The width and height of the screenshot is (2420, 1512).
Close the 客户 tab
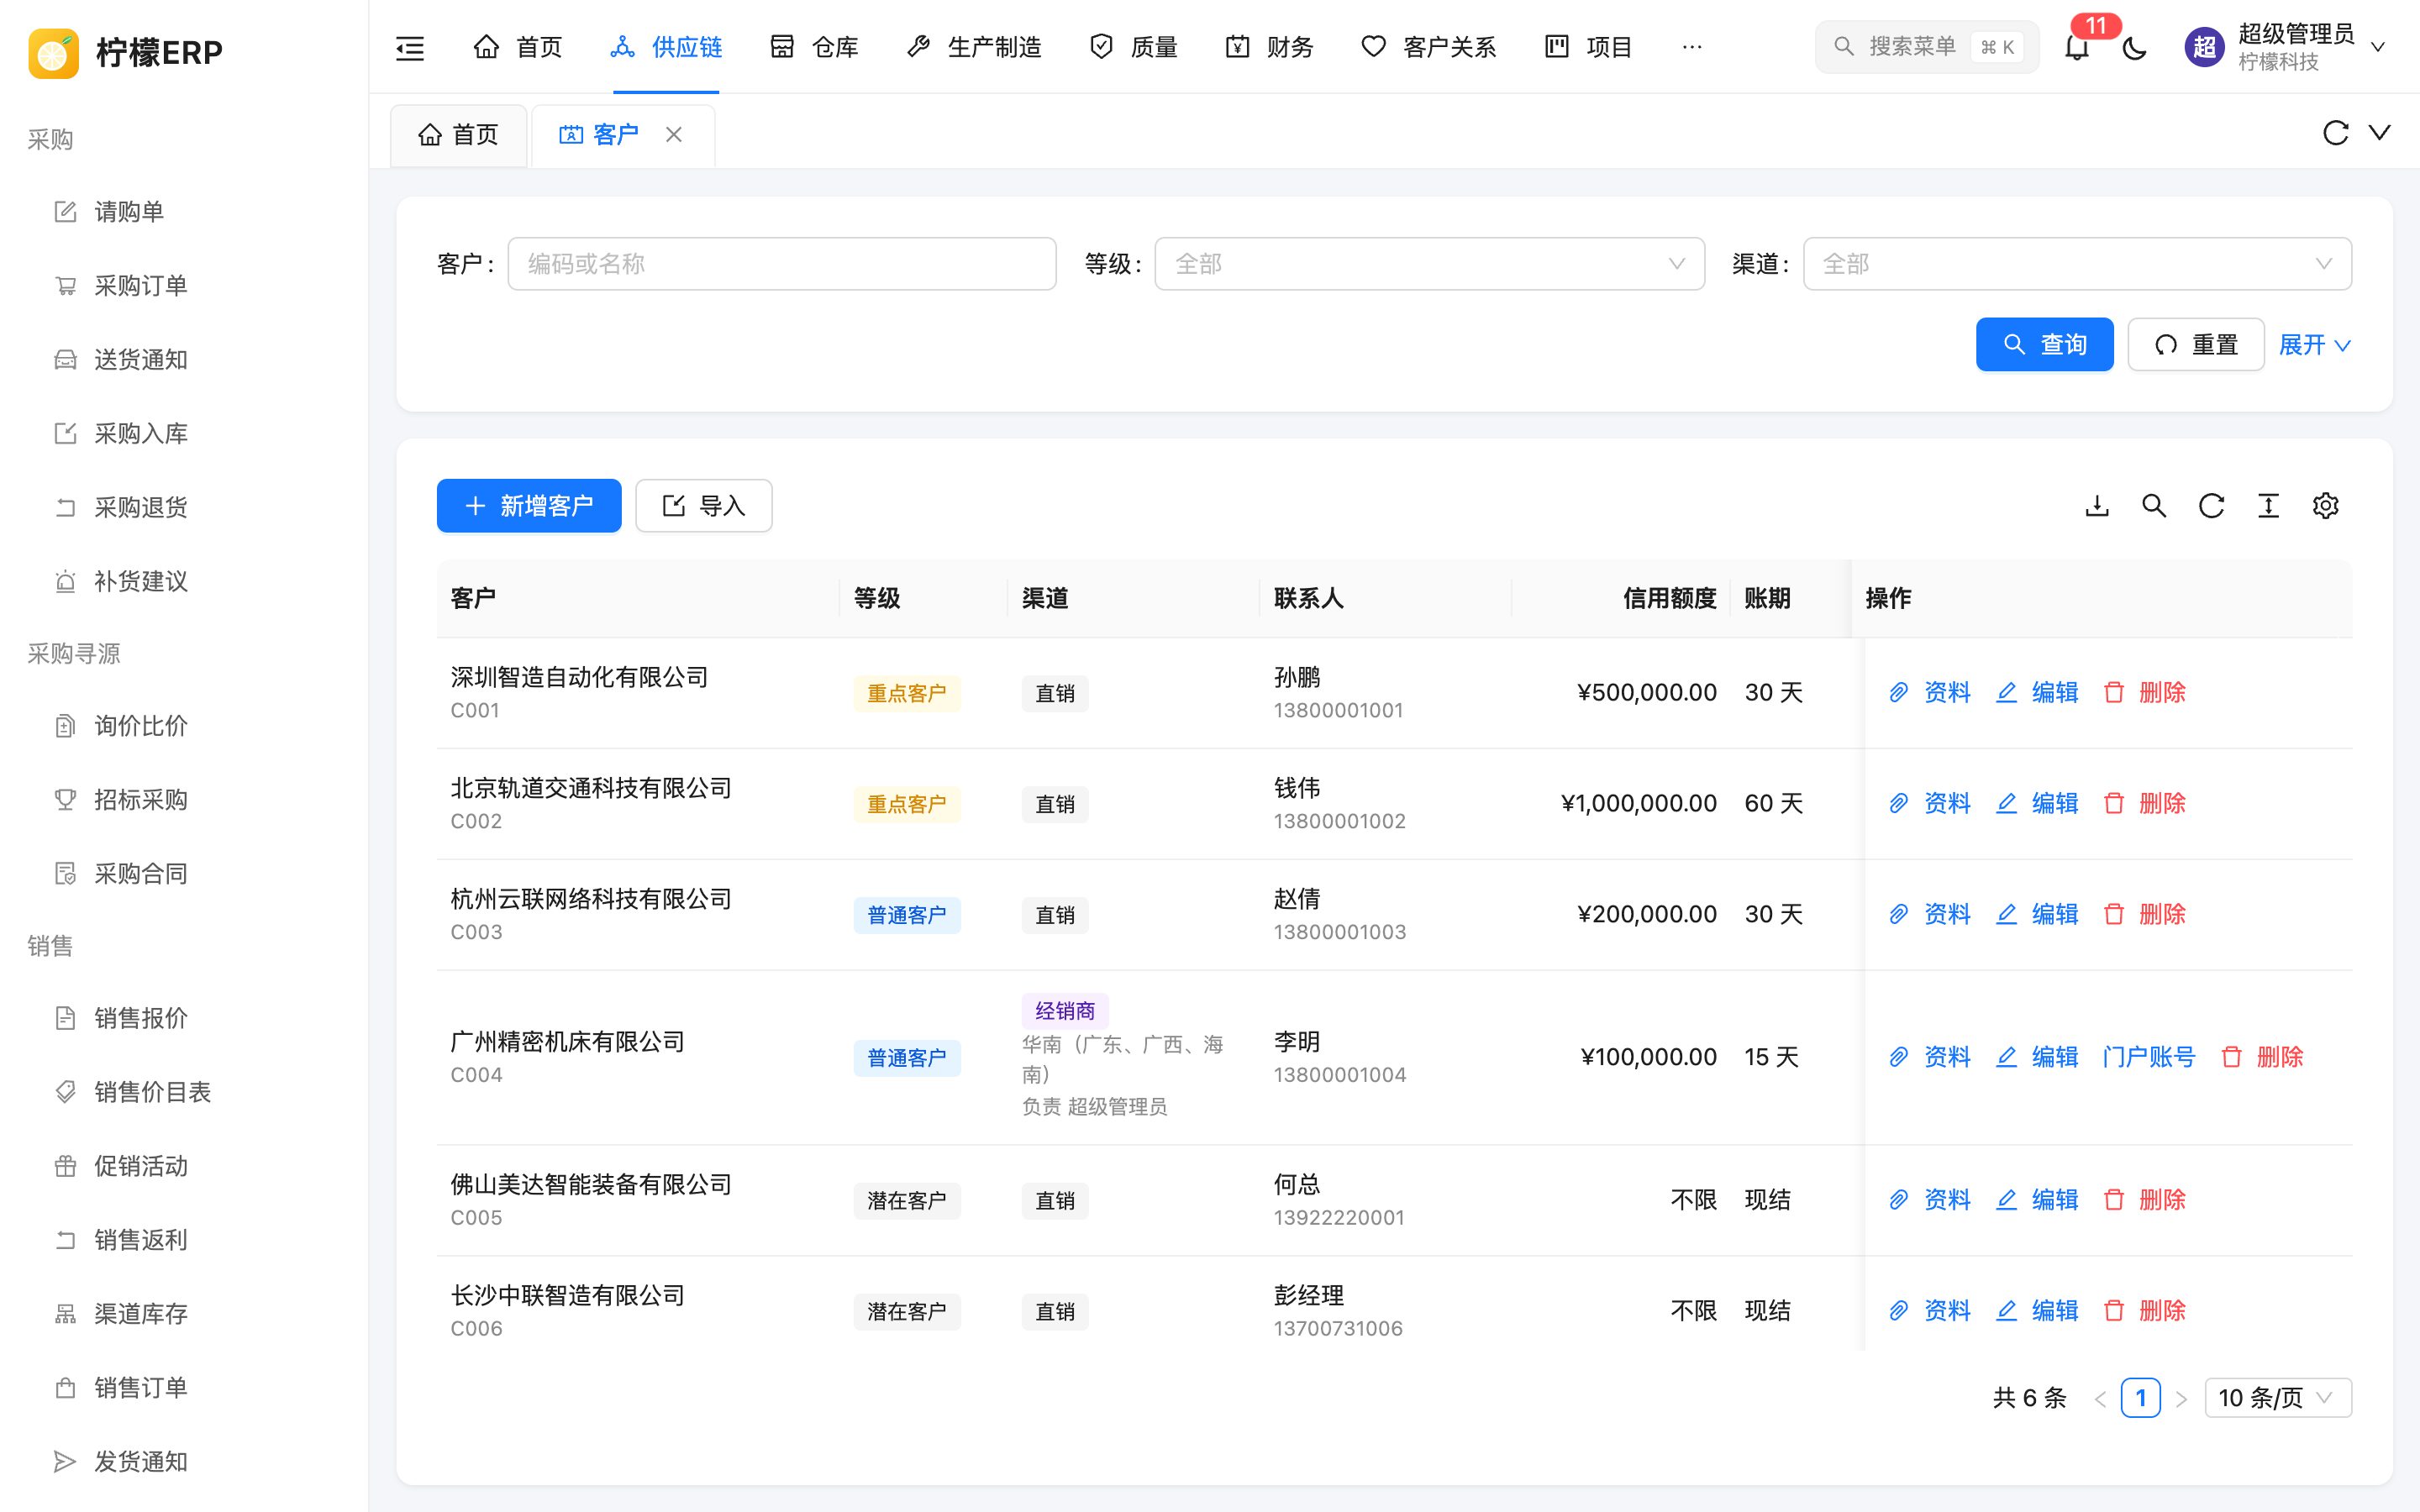pyautogui.click(x=674, y=134)
